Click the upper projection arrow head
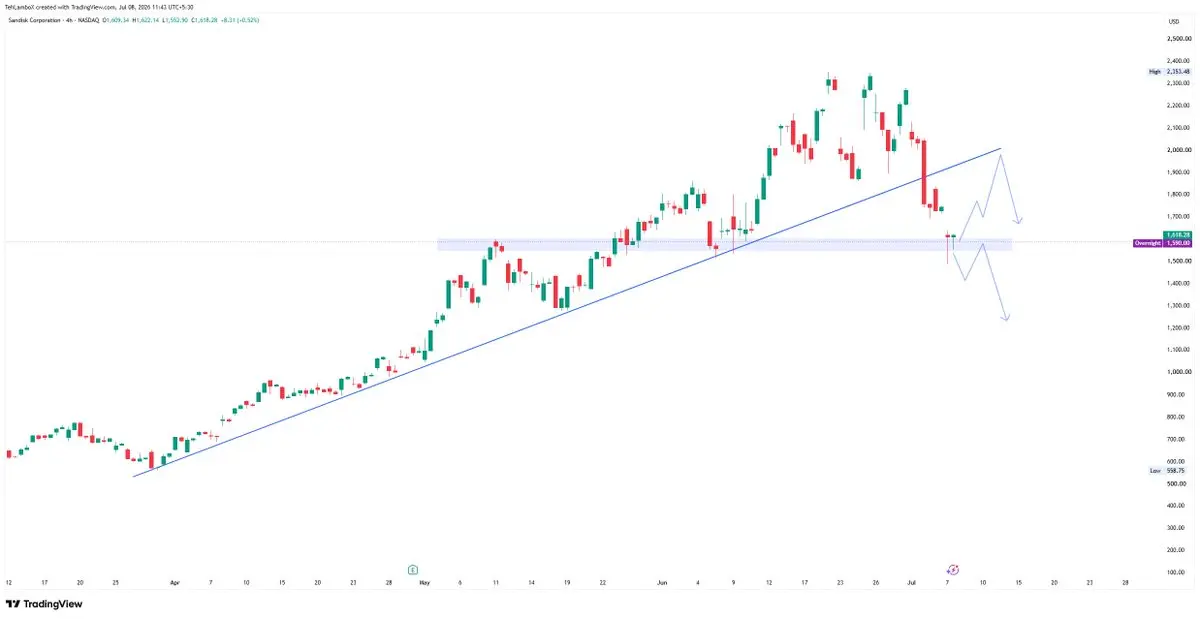 pyautogui.click(x=1018, y=220)
